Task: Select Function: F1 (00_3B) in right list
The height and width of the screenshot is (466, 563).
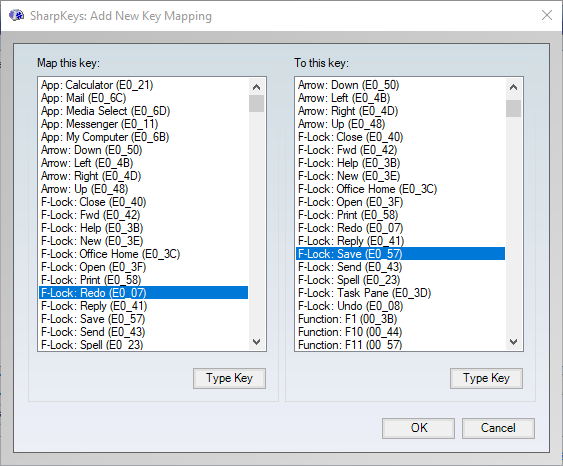Action: 400,319
